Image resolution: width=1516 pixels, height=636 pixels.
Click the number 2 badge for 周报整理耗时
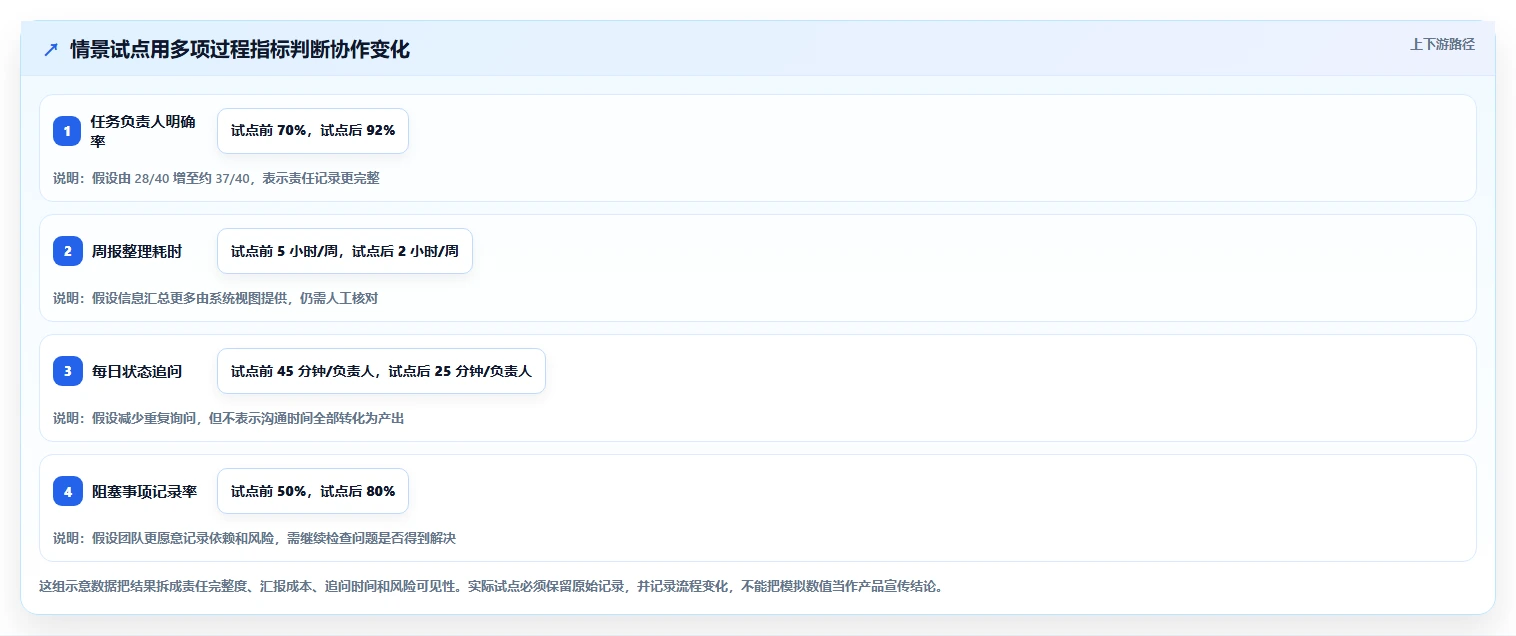pyautogui.click(x=67, y=251)
